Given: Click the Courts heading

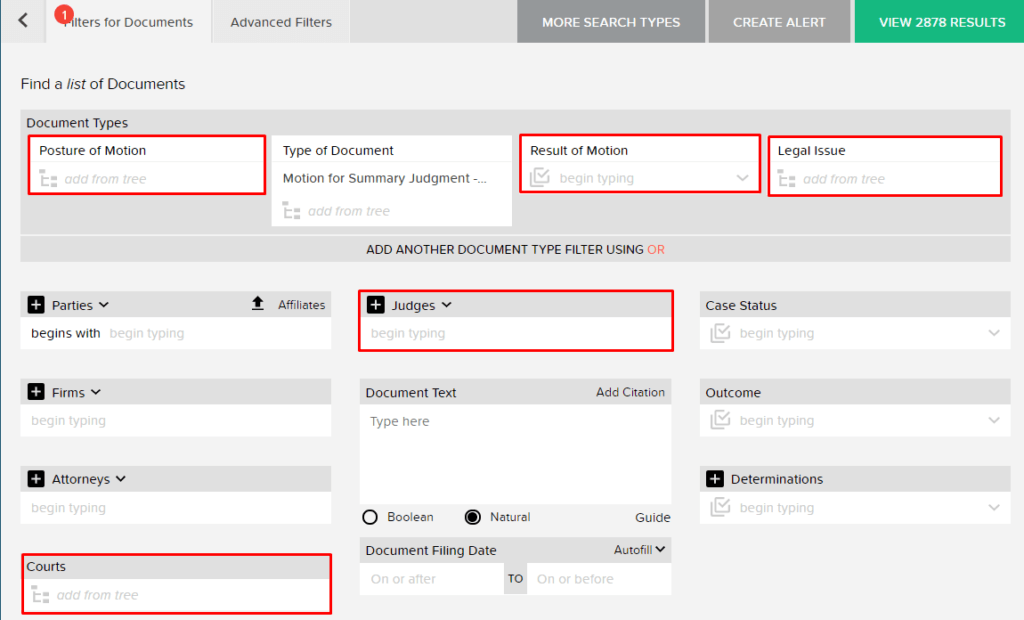Looking at the screenshot, I should click(46, 566).
